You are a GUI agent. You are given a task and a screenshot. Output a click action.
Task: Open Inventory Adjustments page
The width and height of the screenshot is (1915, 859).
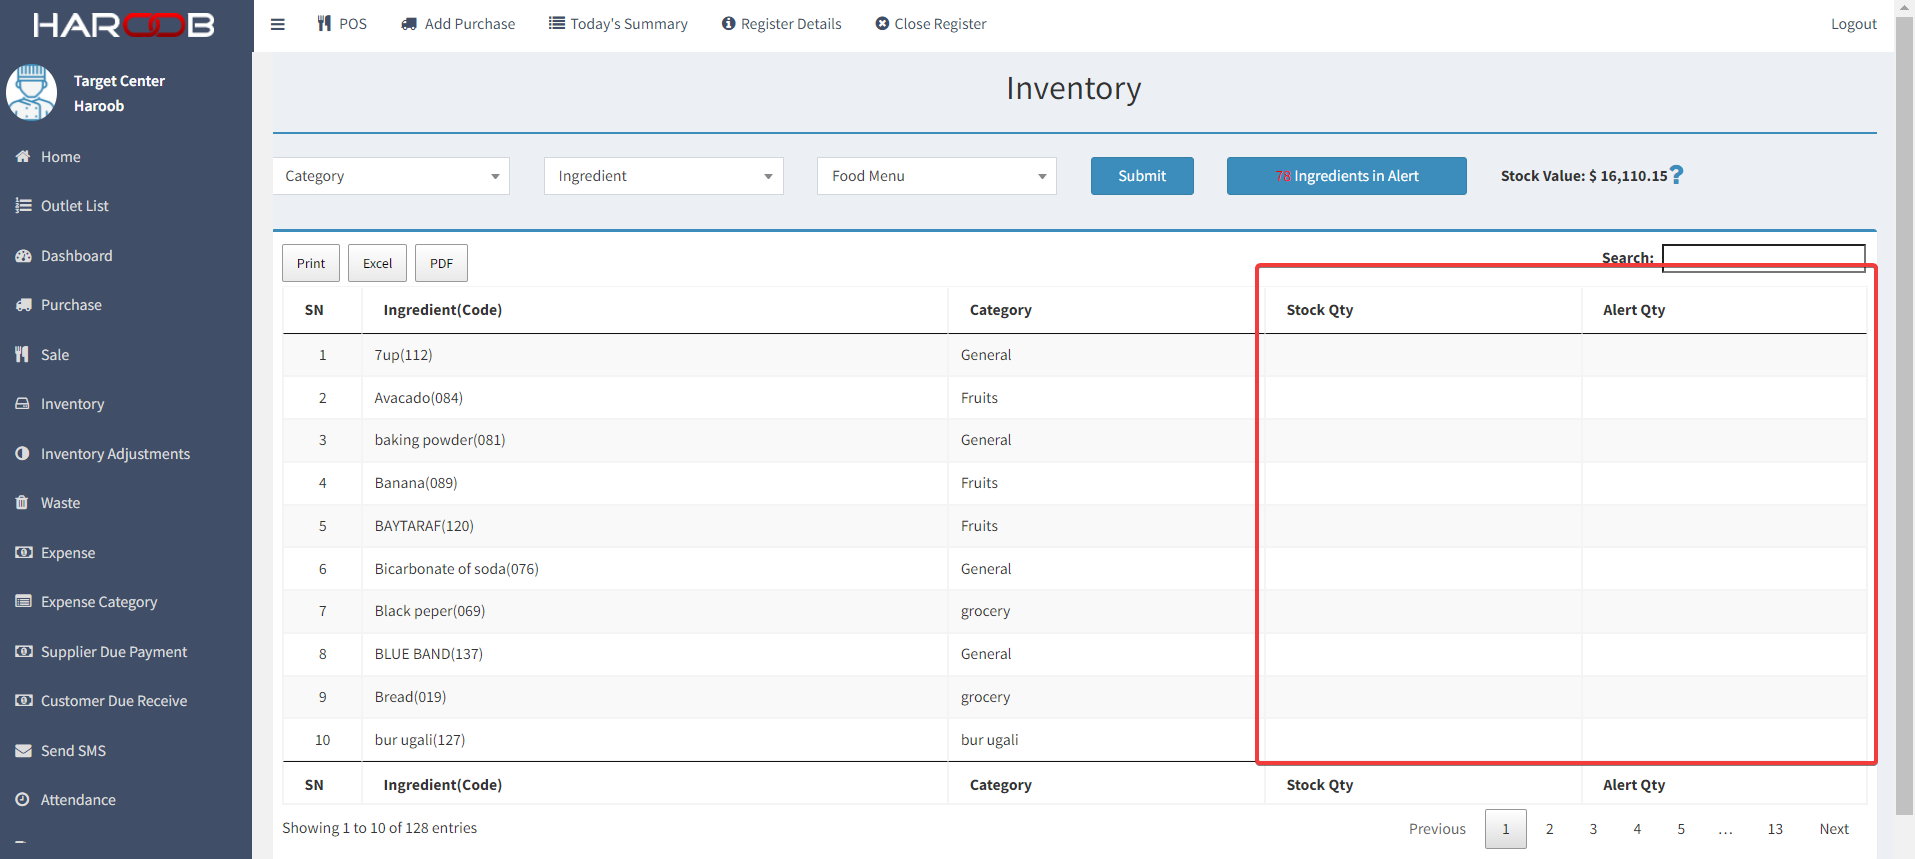(x=115, y=454)
